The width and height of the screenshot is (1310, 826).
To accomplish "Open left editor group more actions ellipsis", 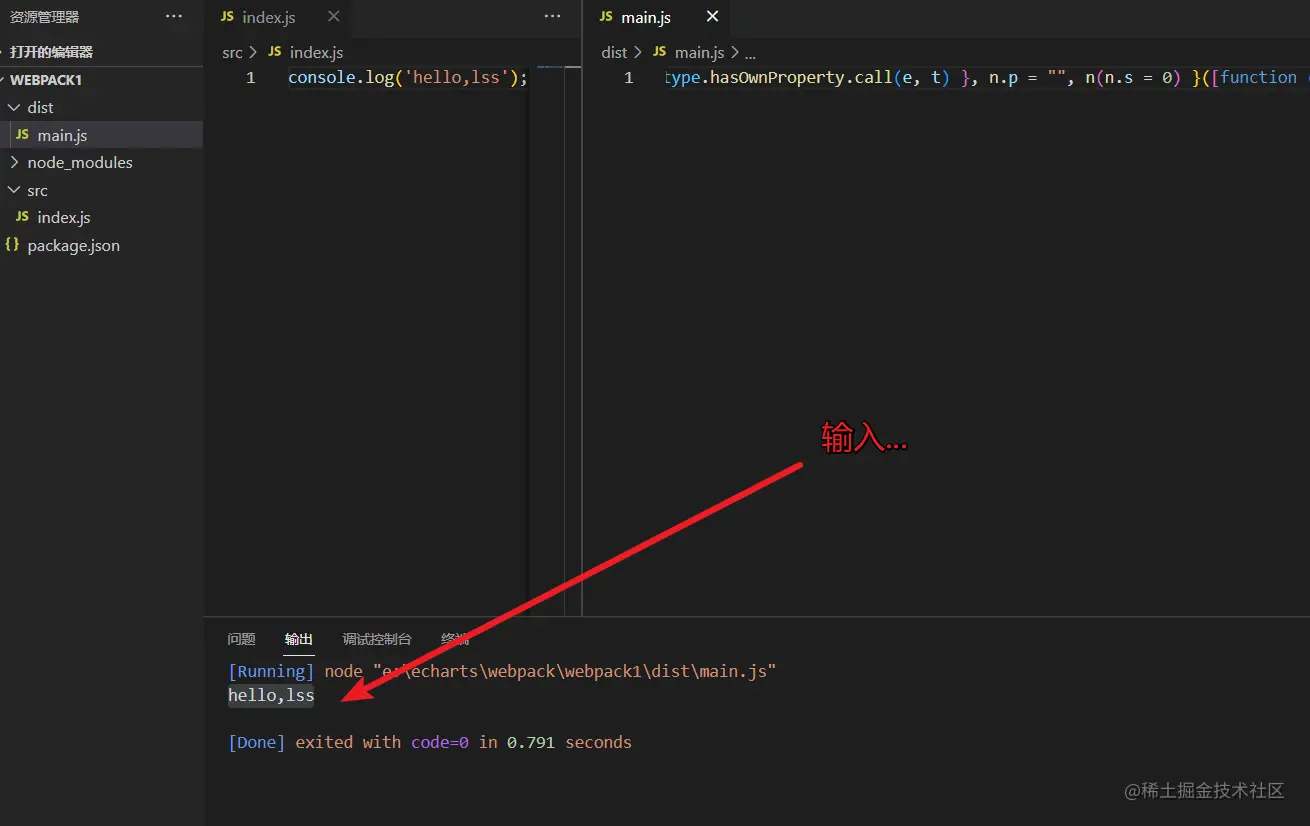I will 552,17.
